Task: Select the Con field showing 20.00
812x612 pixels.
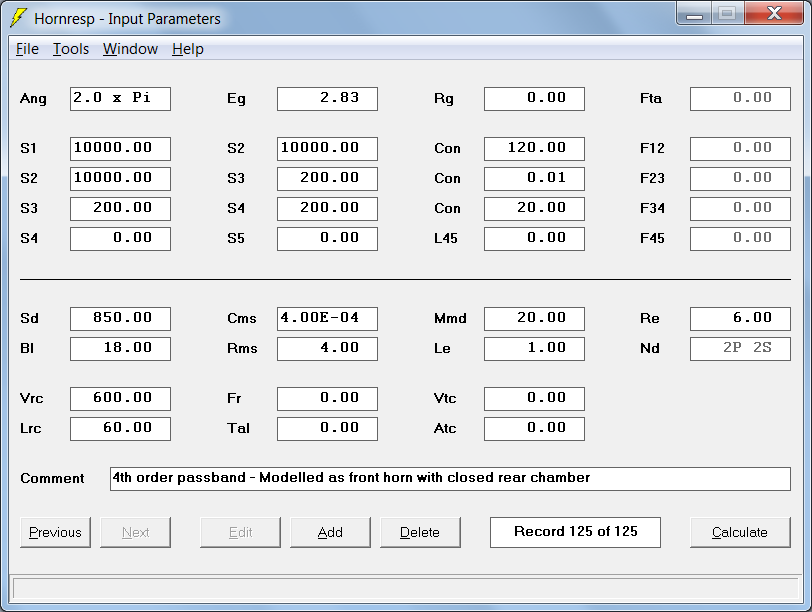Action: (x=534, y=209)
